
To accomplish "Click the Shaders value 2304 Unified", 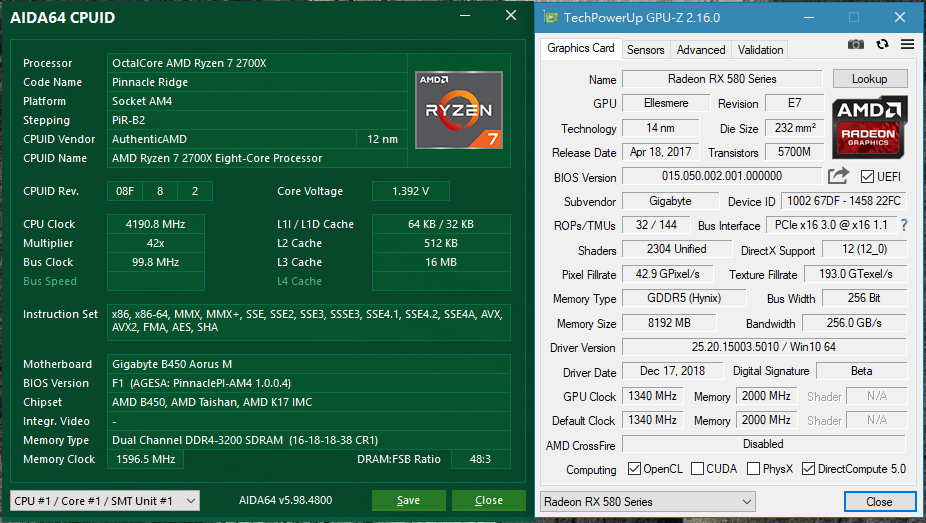I will 677,249.
